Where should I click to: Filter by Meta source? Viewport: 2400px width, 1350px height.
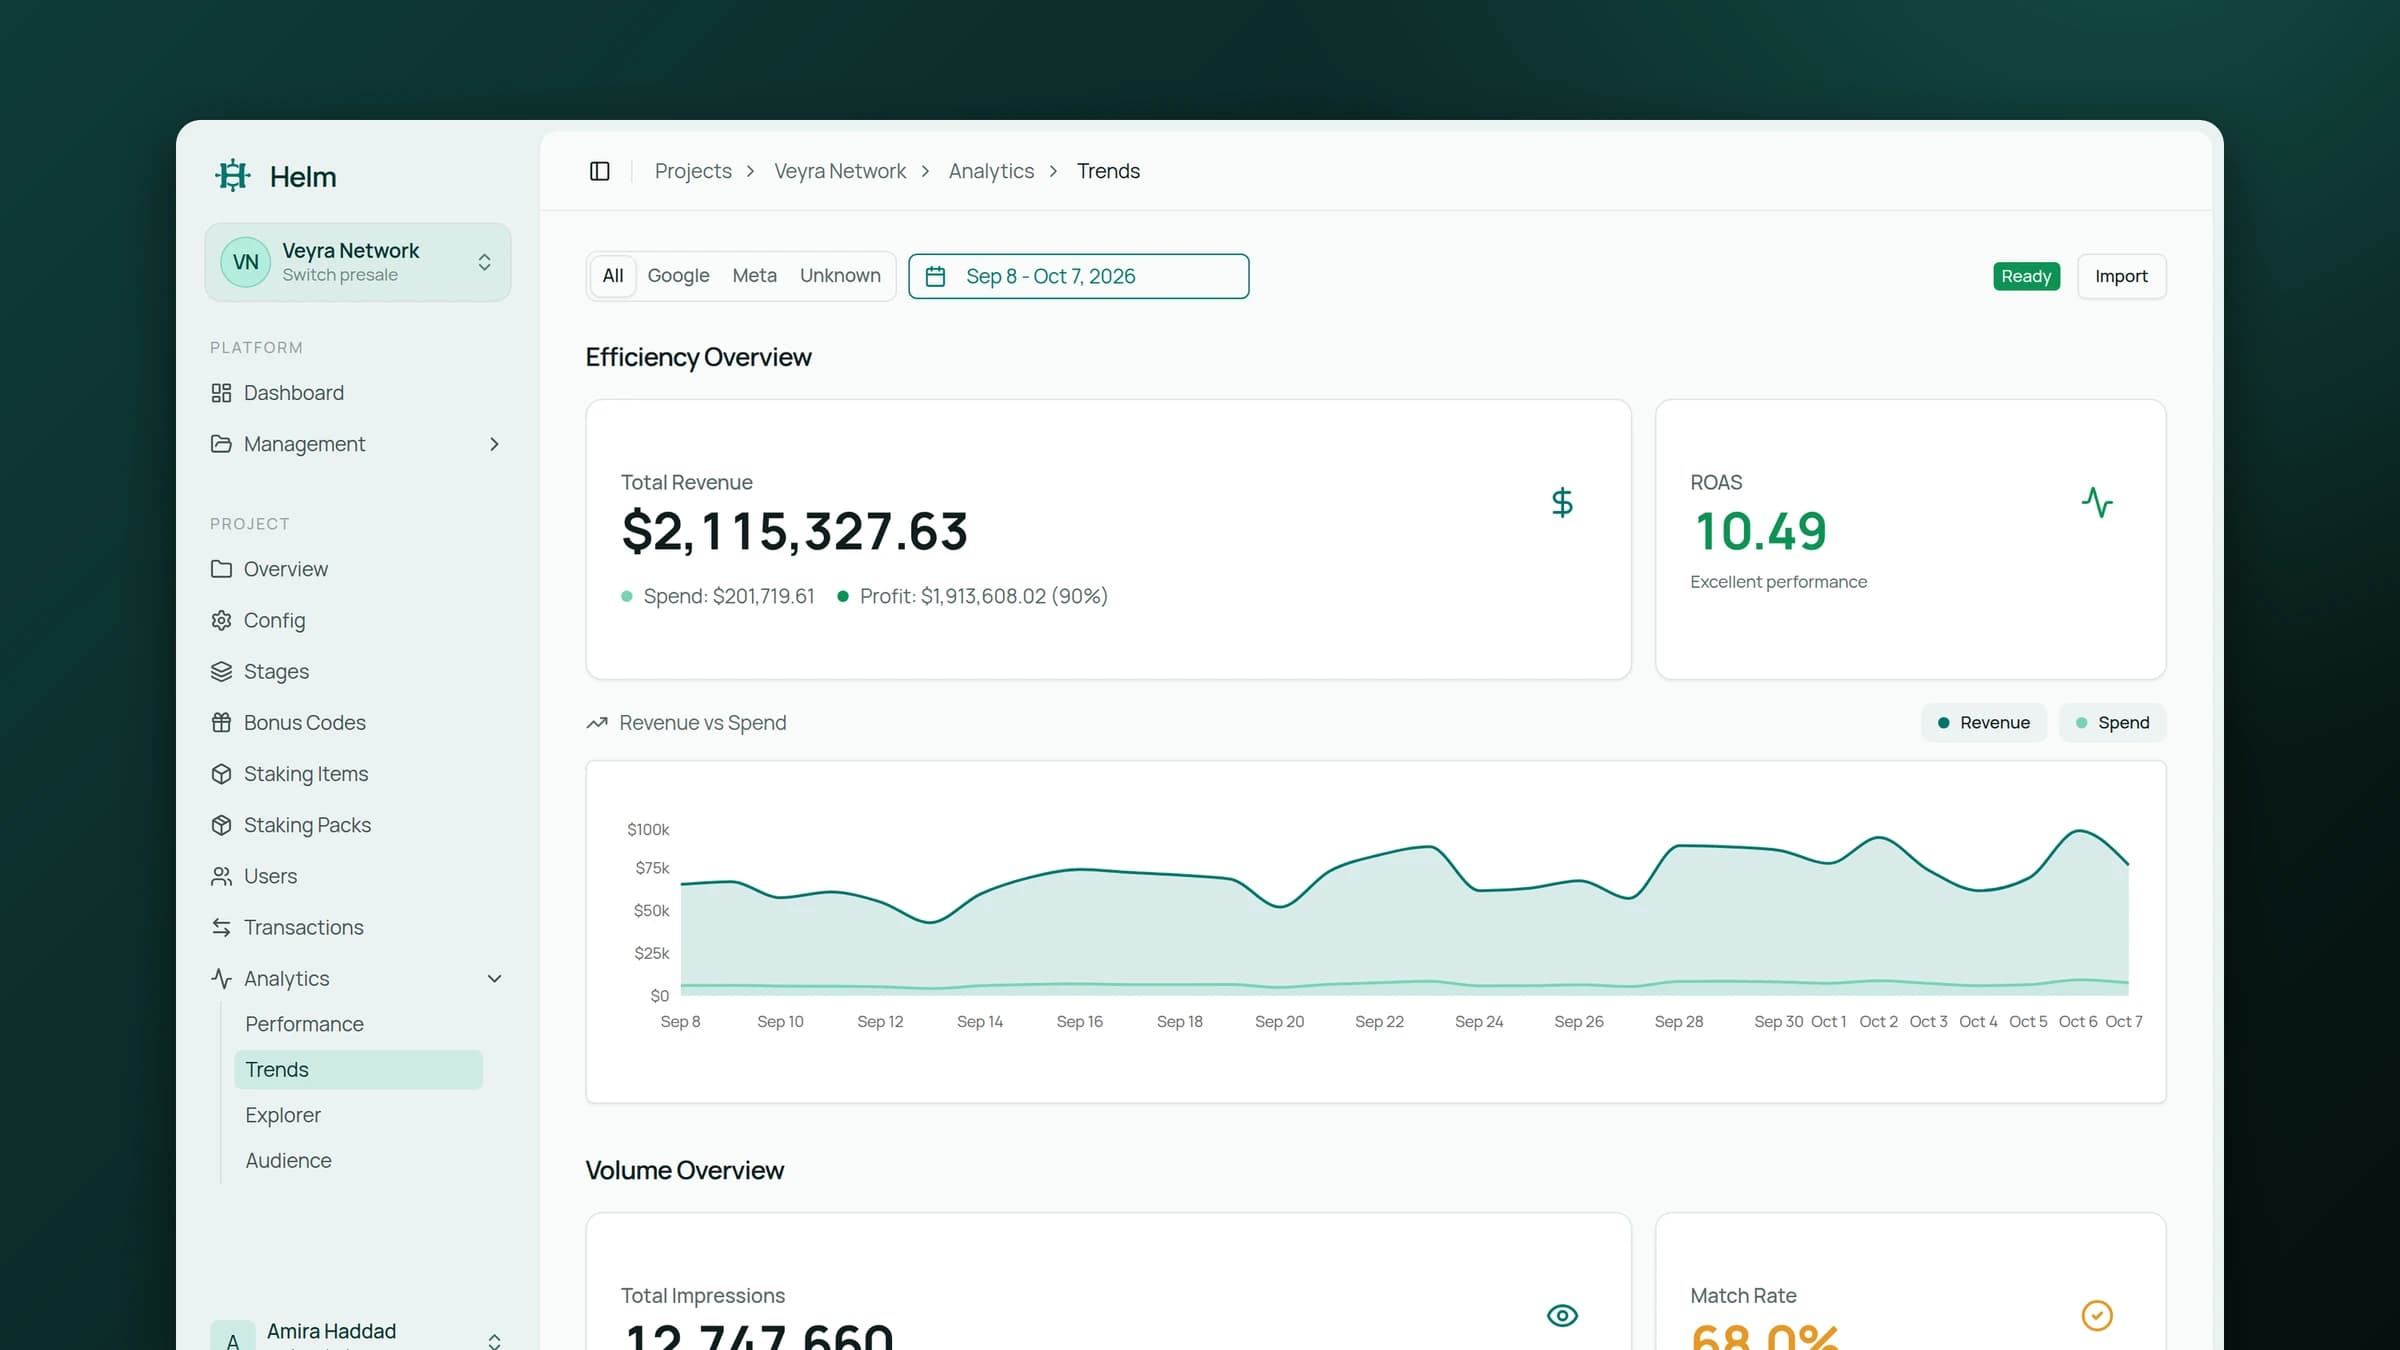(754, 276)
